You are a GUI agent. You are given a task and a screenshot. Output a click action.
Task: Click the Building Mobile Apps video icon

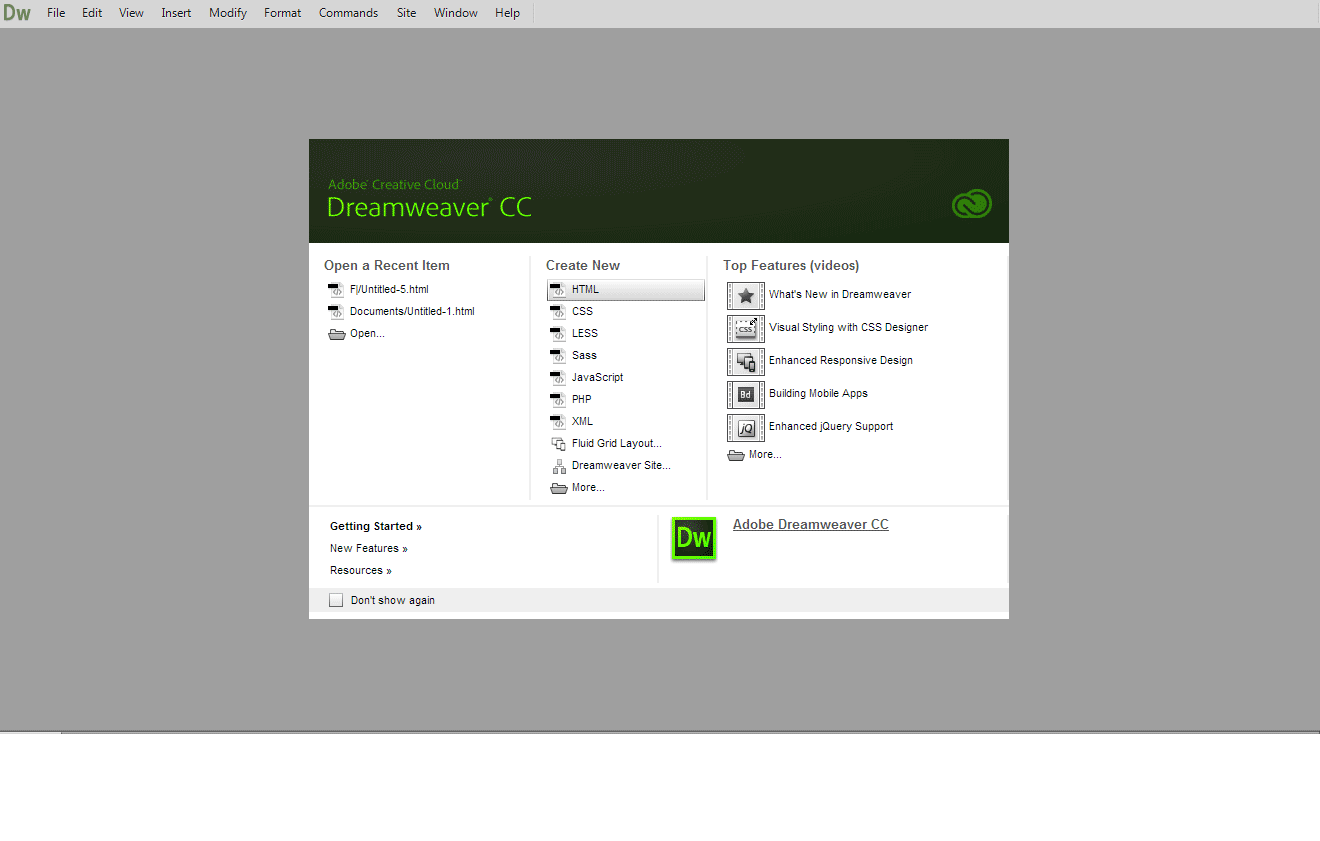click(746, 394)
